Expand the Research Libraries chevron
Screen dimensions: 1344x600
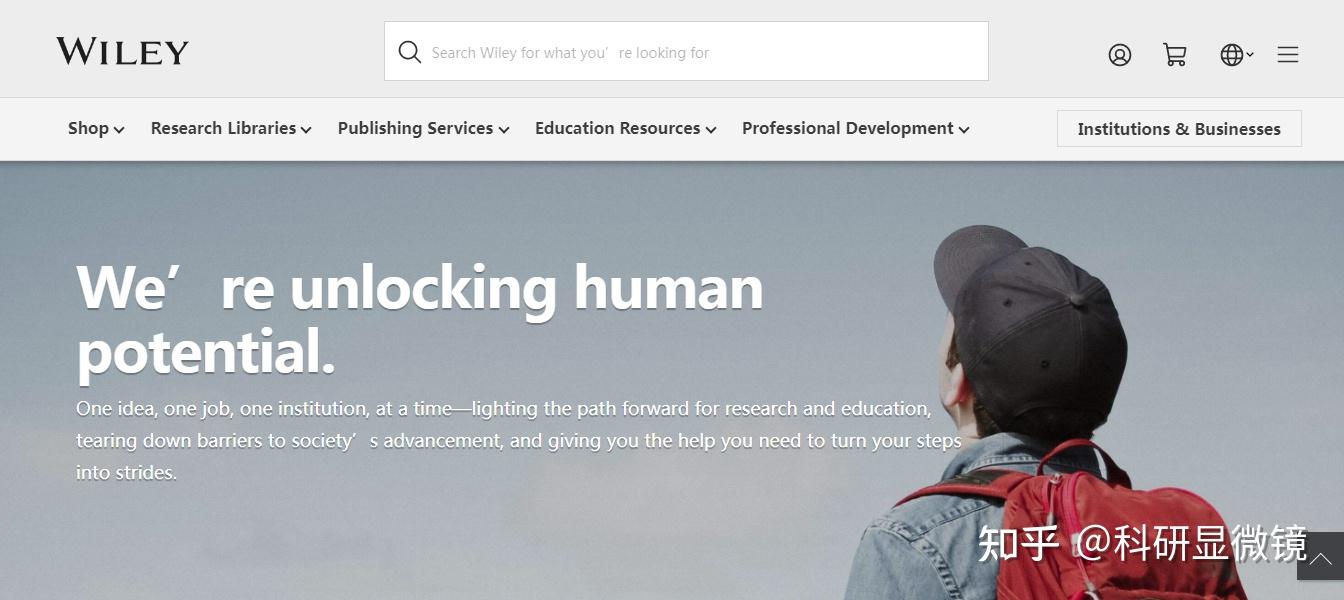[306, 130]
